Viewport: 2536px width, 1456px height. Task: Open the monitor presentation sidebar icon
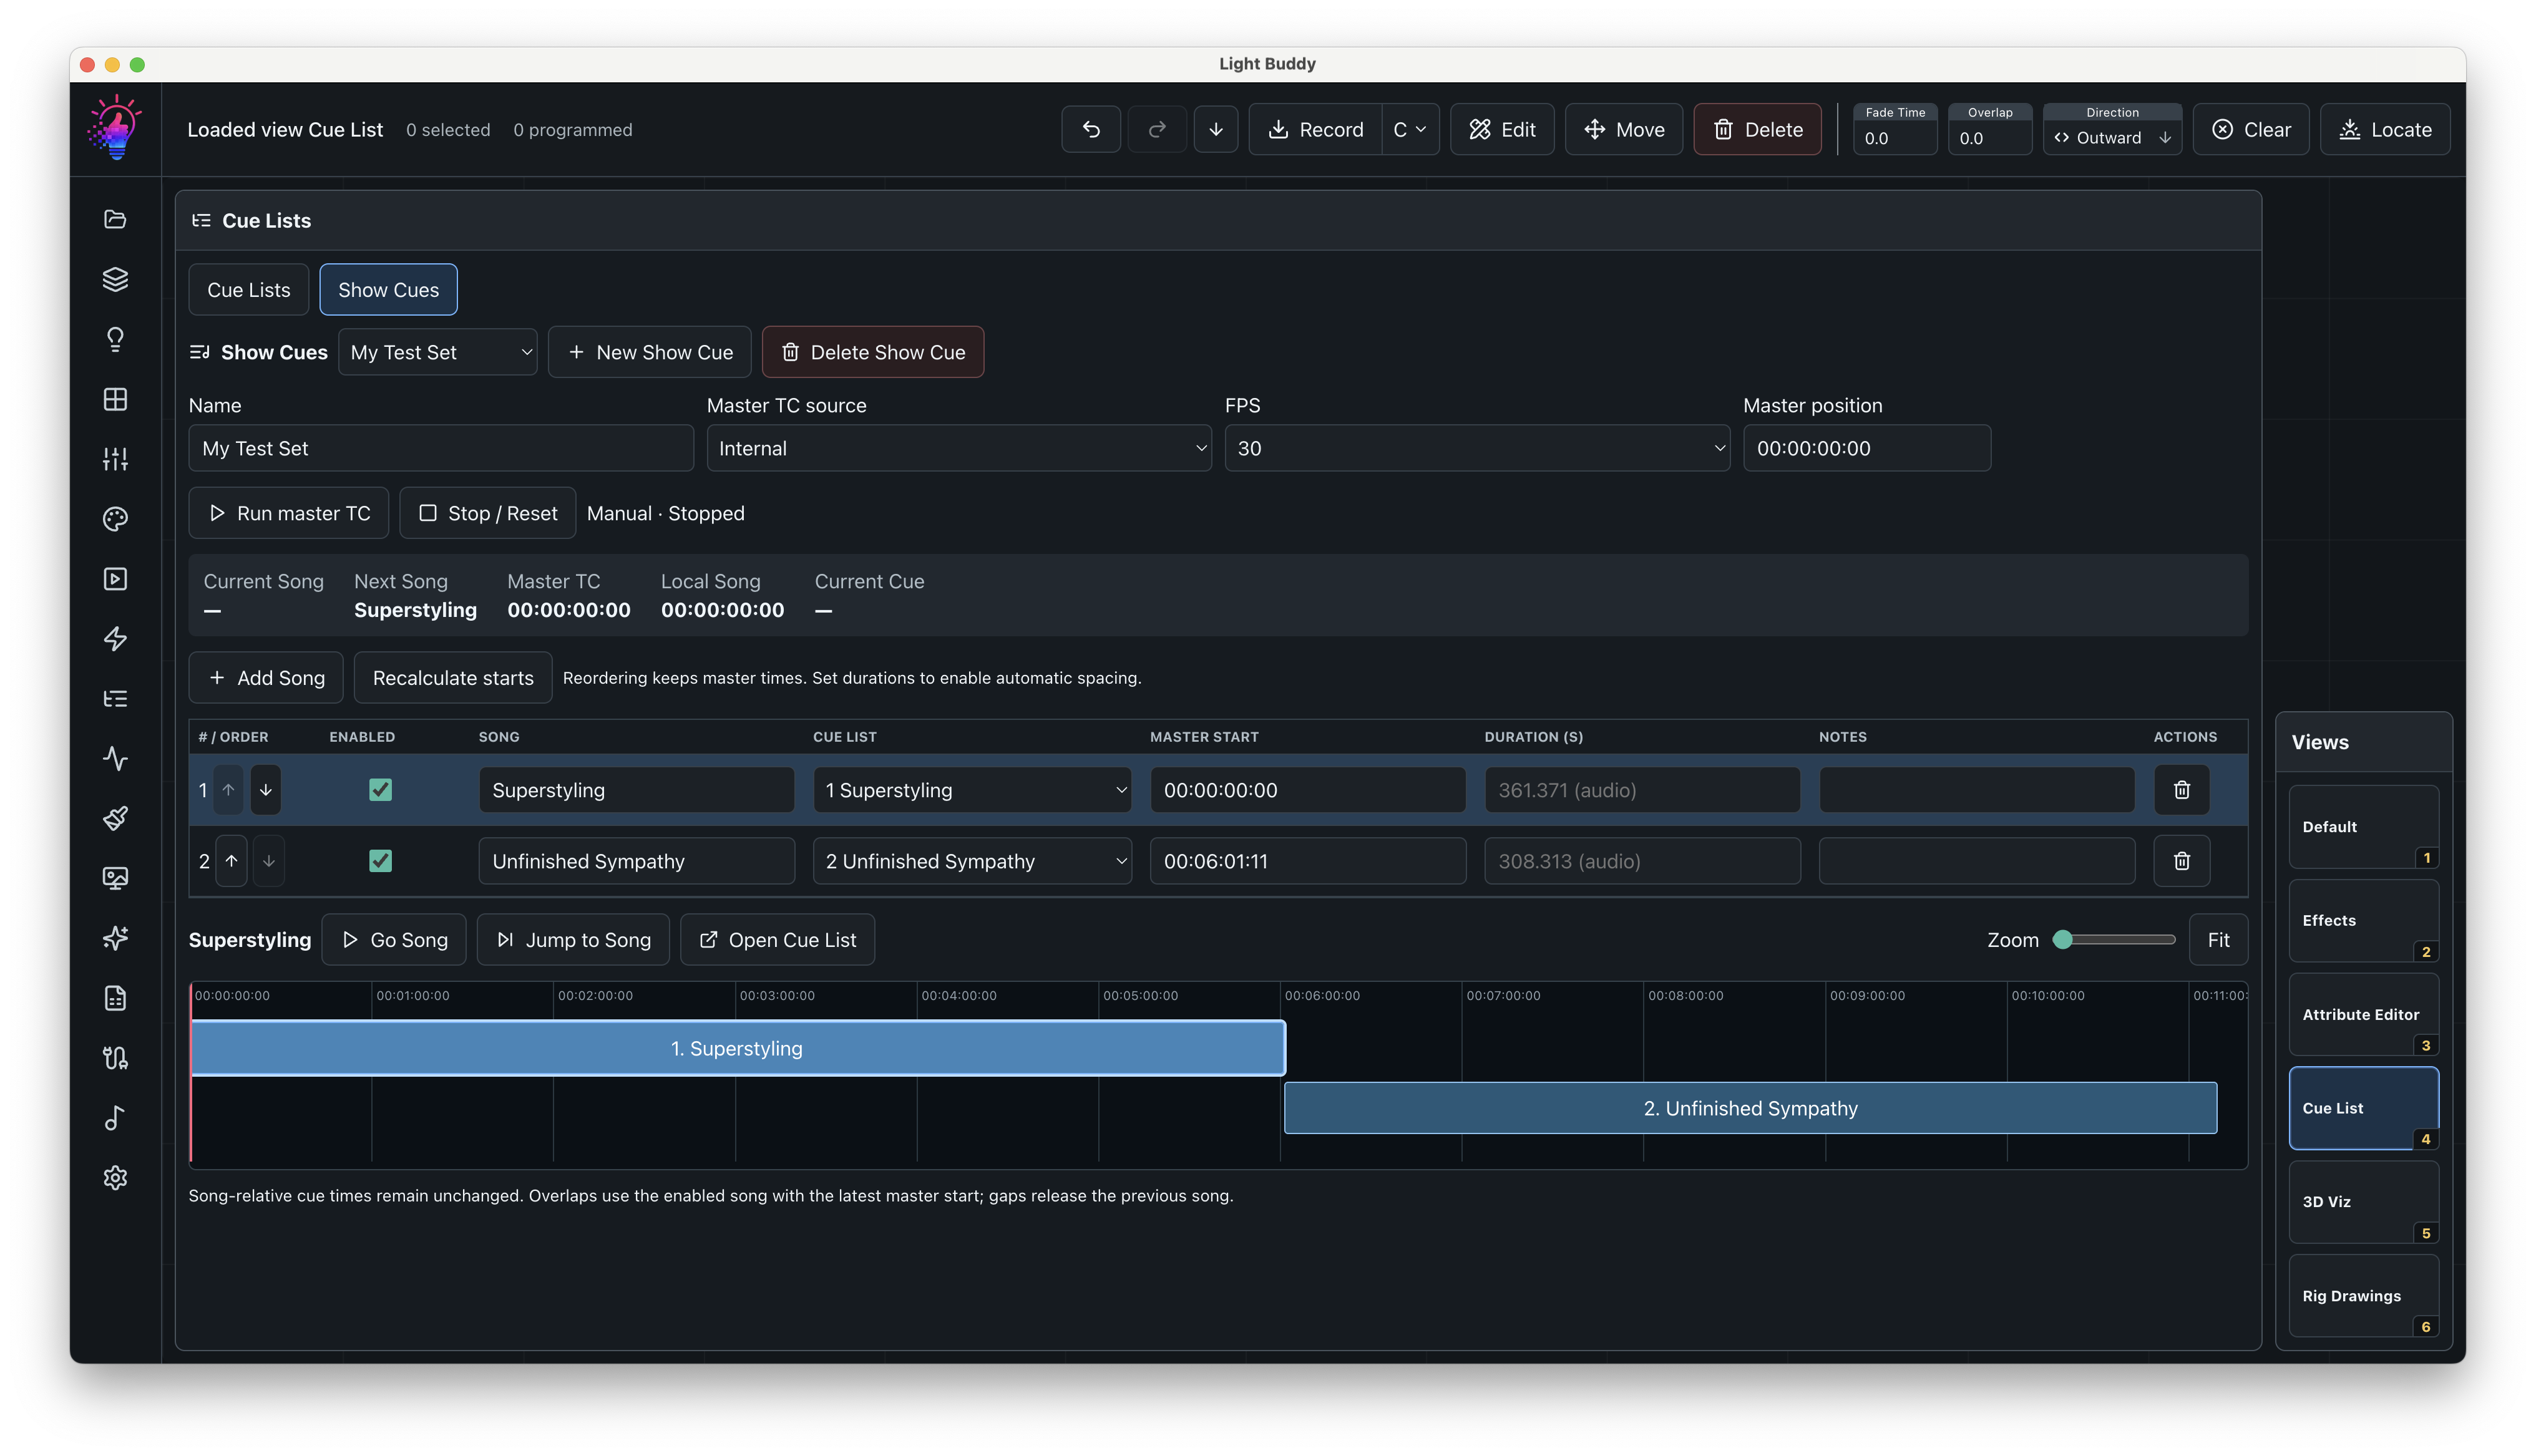tap(115, 879)
